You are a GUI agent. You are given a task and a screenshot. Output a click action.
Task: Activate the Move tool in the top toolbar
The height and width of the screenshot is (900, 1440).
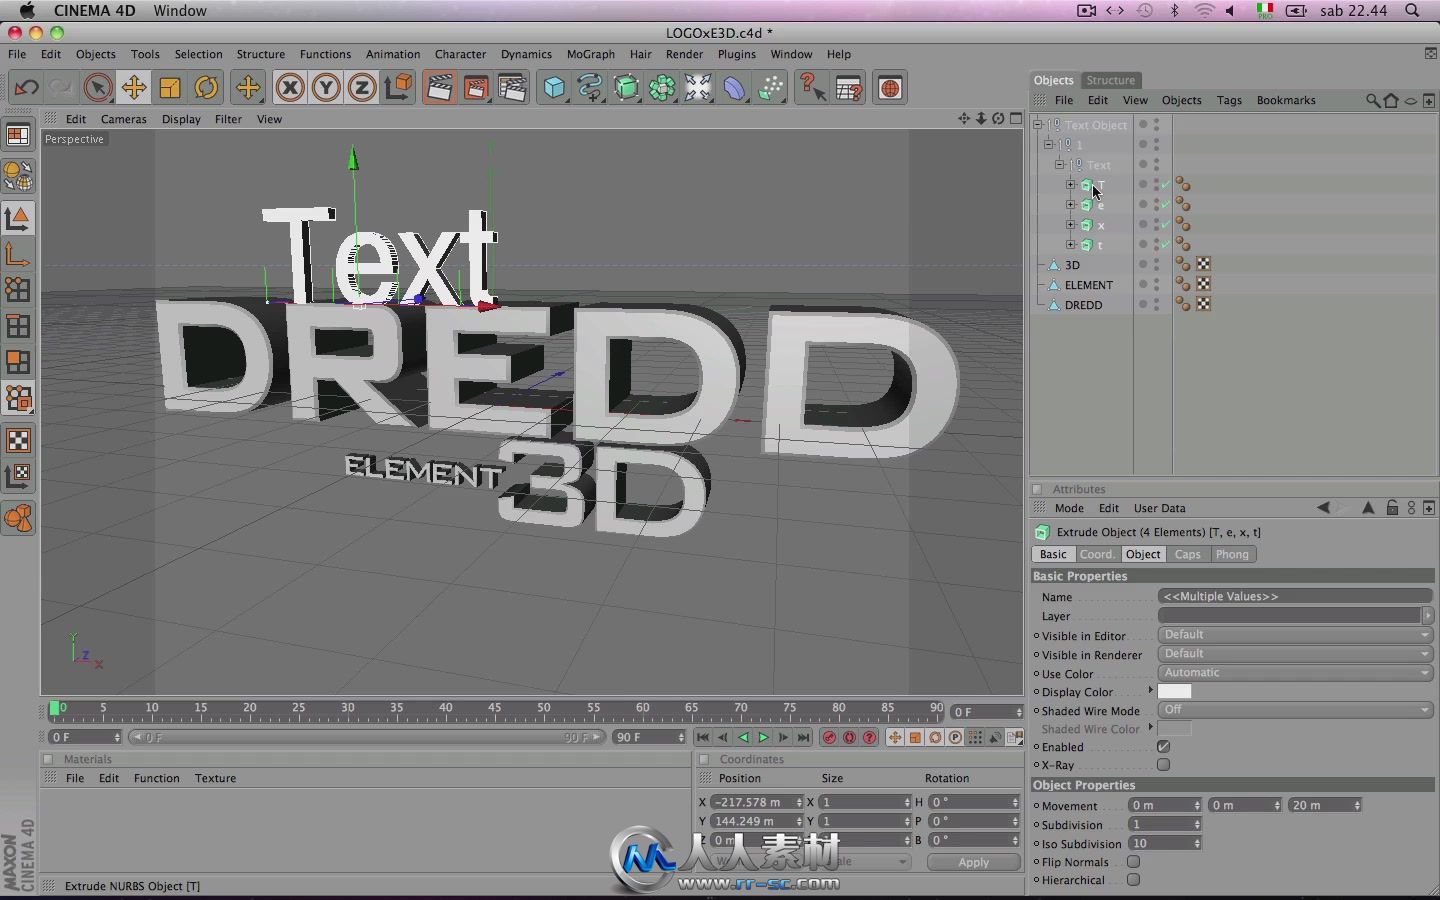(x=133, y=88)
